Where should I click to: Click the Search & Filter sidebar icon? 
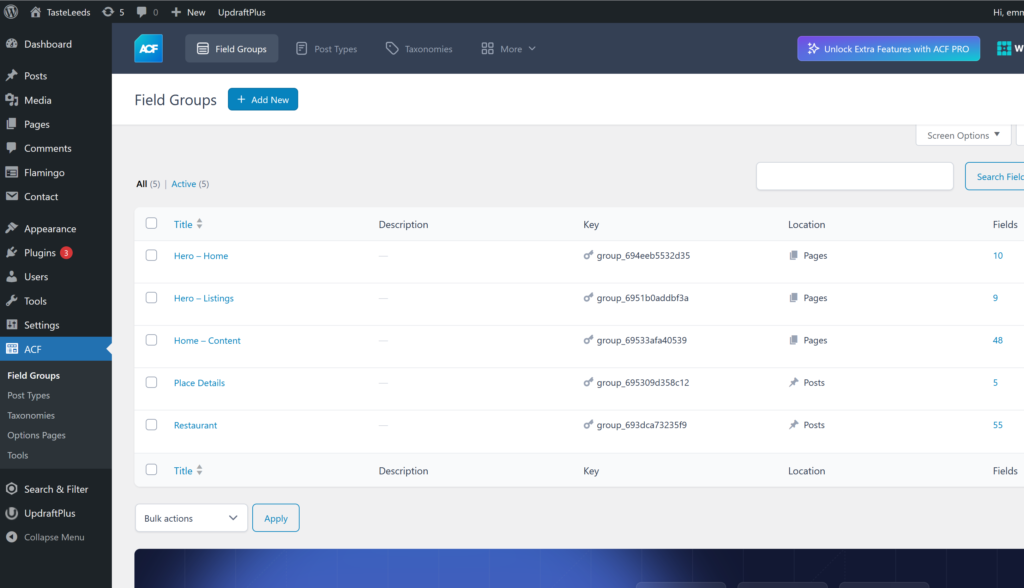click(12, 489)
